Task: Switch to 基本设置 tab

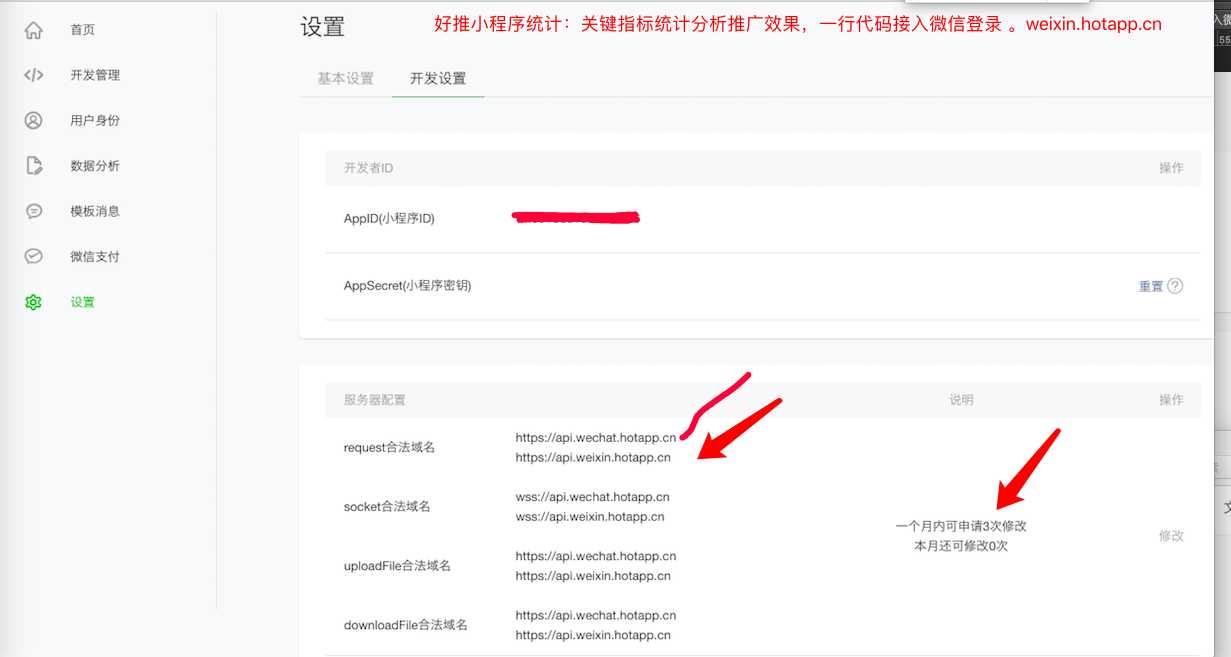Action: (x=345, y=78)
